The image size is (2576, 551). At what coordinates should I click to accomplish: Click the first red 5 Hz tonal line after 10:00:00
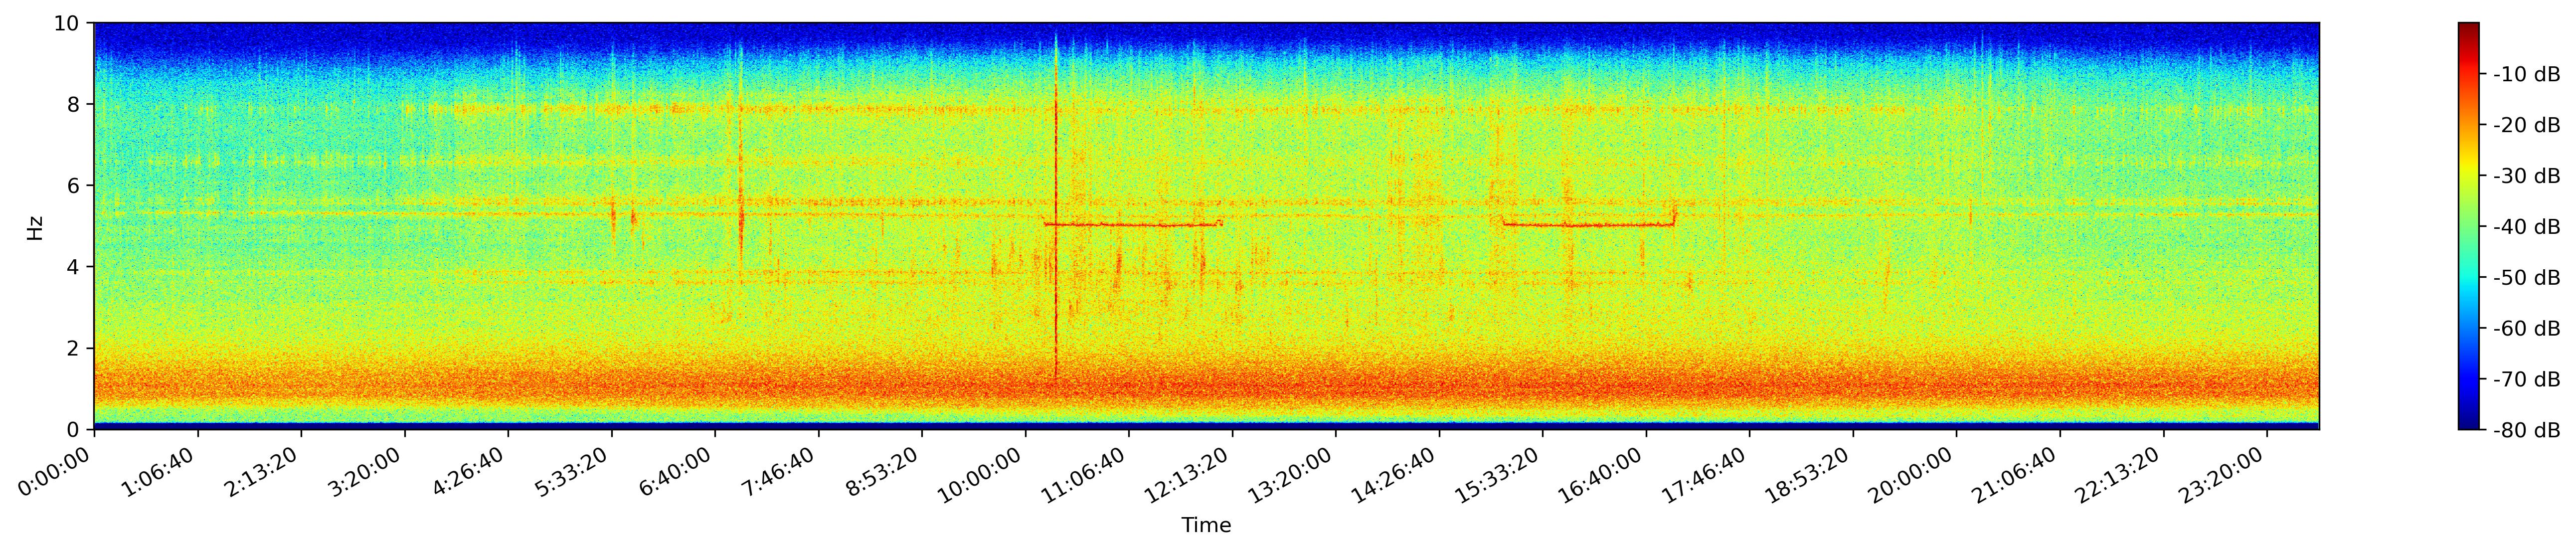pyautogui.click(x=1132, y=225)
